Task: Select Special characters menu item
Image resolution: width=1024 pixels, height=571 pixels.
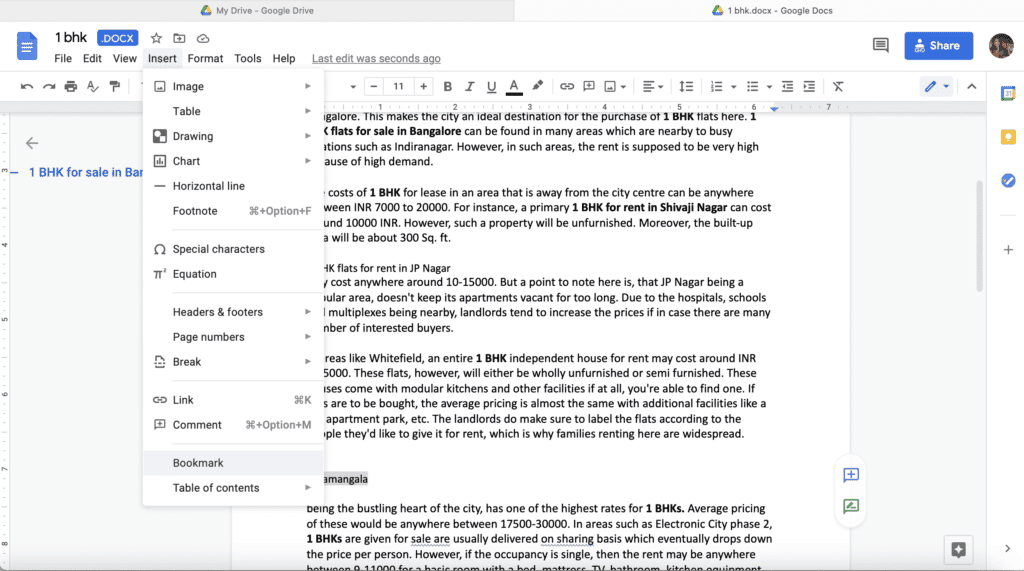Action: (233, 249)
